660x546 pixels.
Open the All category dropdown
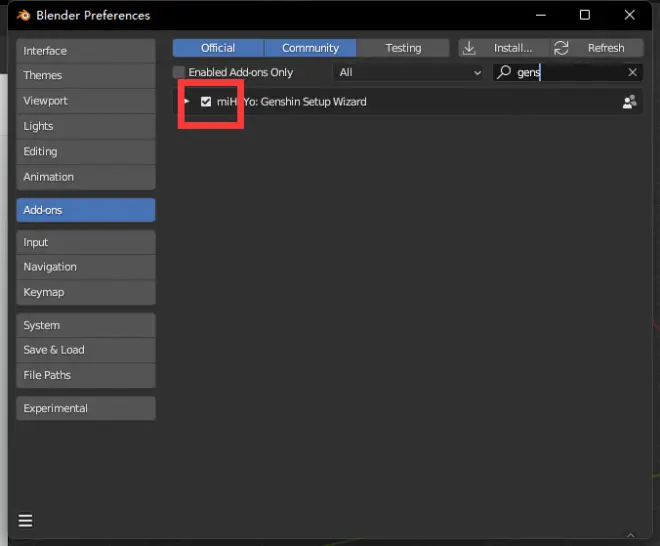[408, 72]
